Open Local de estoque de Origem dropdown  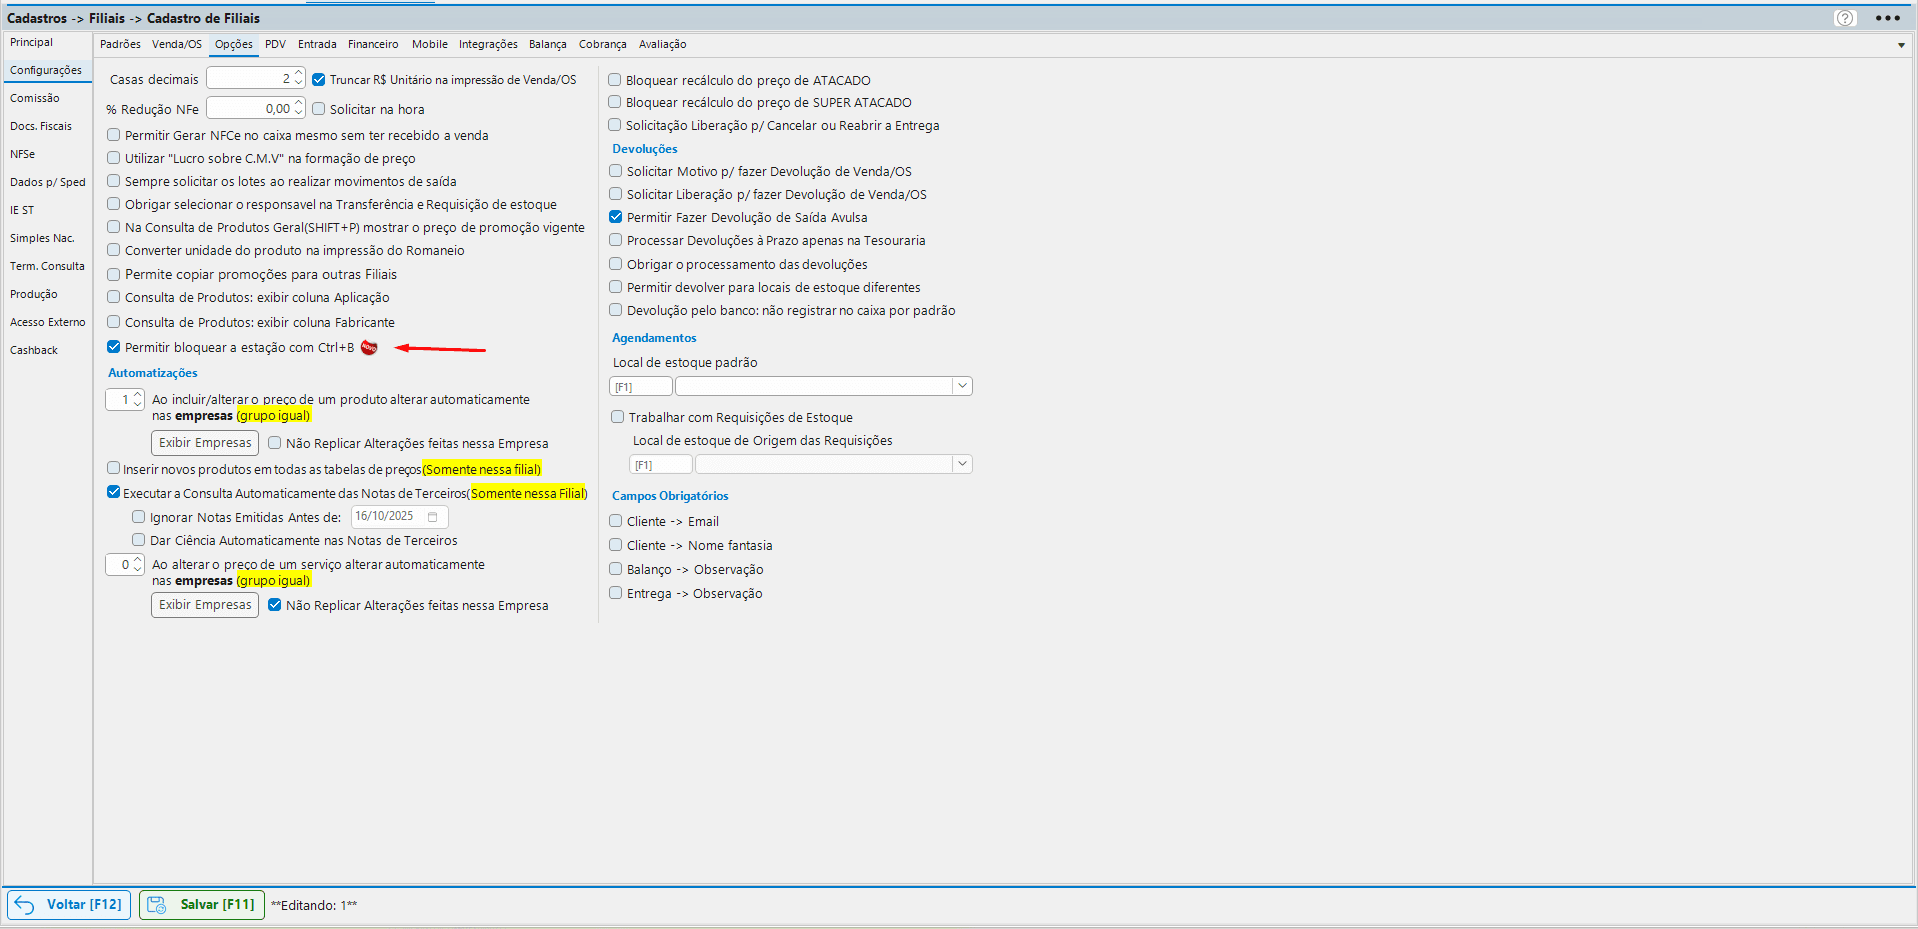962,464
